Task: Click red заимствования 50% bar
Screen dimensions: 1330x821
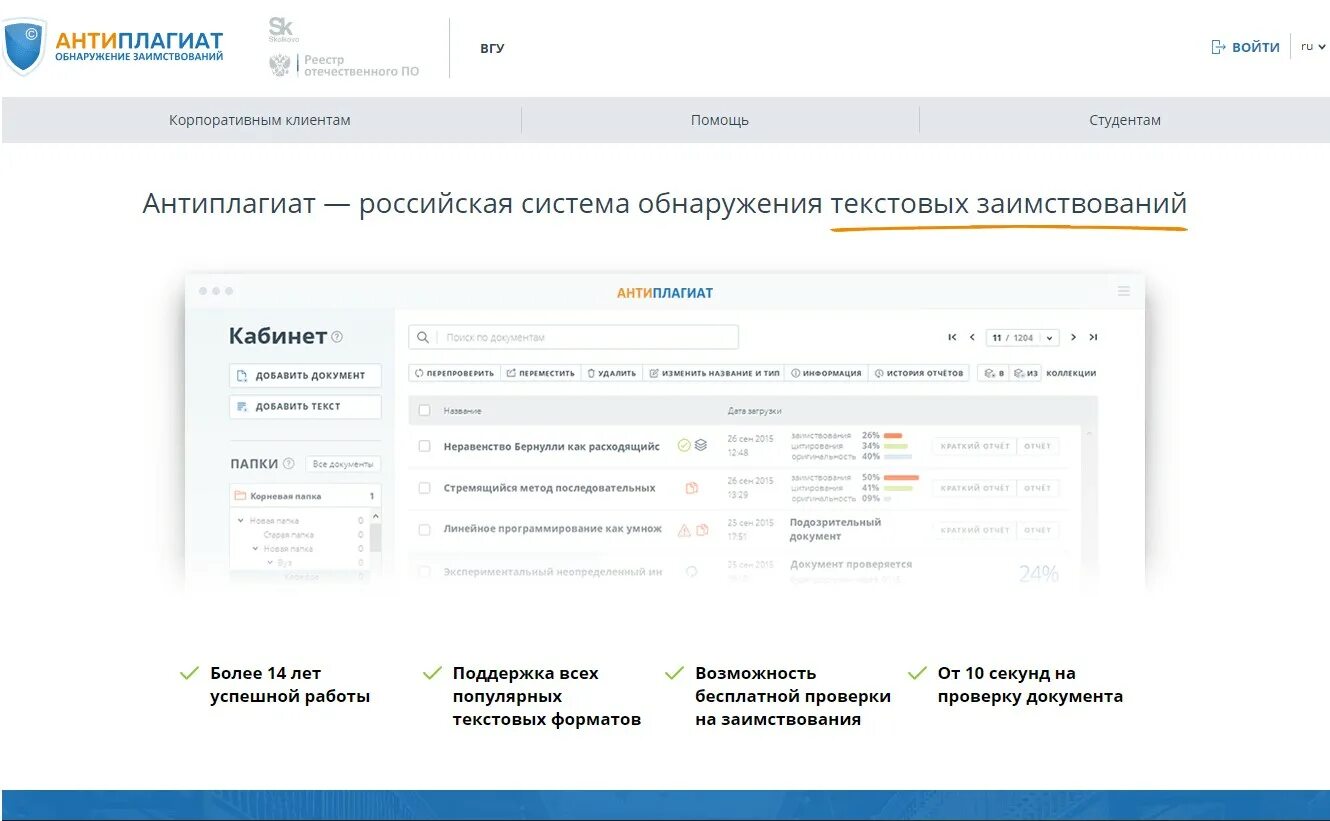Action: (x=901, y=478)
